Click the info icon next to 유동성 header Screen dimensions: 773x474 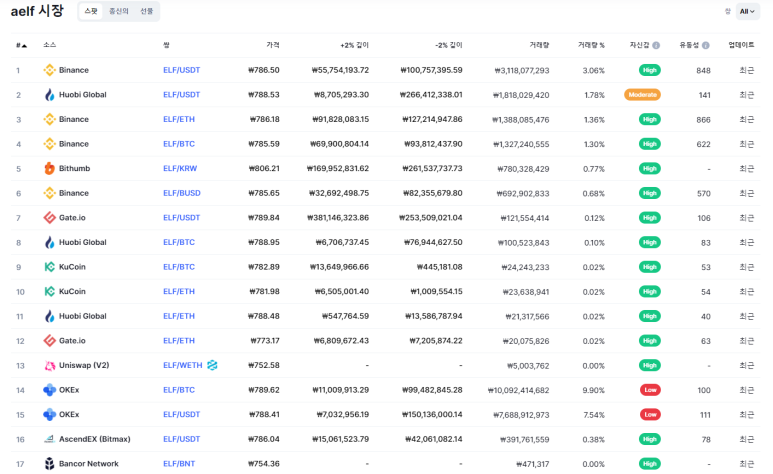tap(706, 45)
